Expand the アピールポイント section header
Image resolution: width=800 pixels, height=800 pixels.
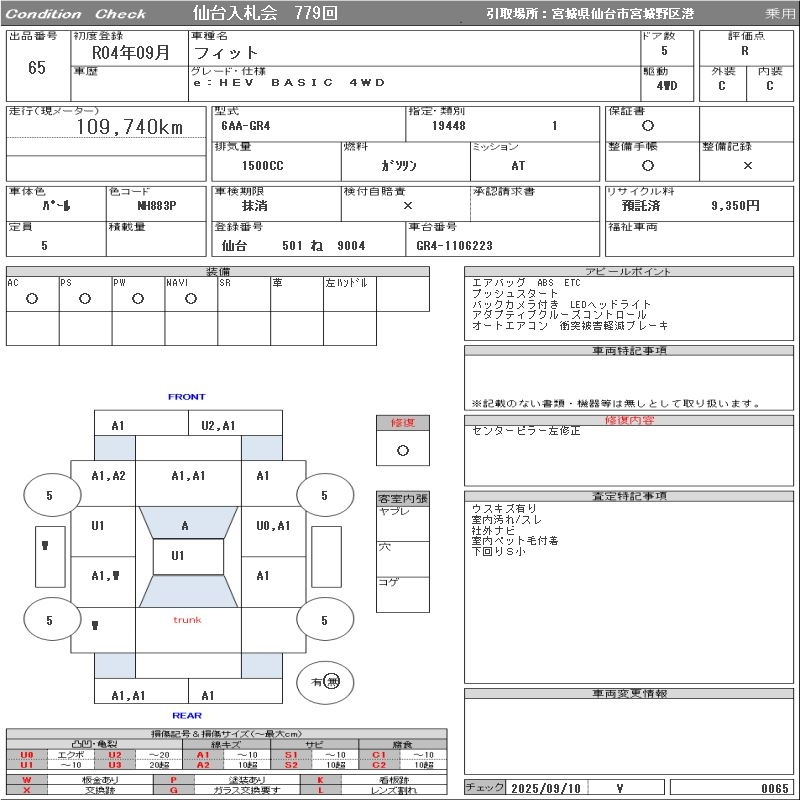(x=629, y=272)
